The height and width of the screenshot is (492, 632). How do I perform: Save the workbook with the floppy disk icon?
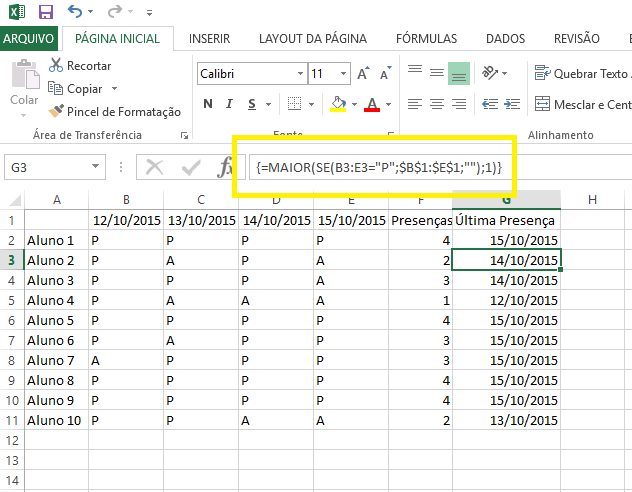pos(46,12)
